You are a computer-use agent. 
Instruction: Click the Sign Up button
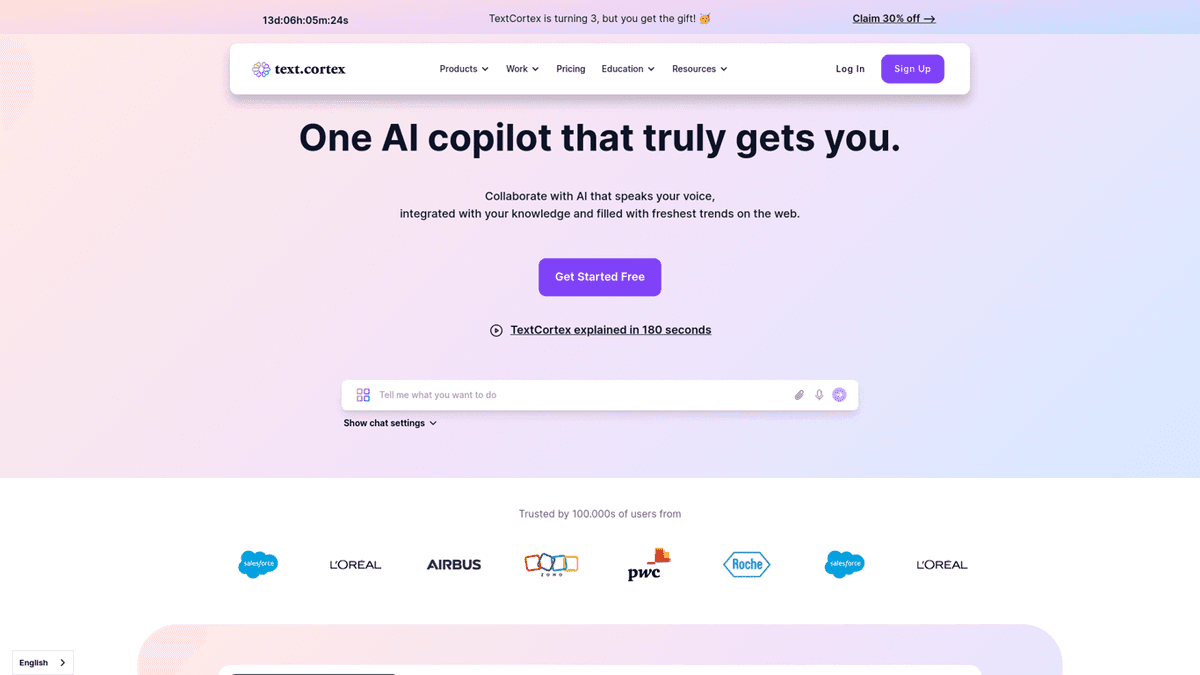[912, 69]
